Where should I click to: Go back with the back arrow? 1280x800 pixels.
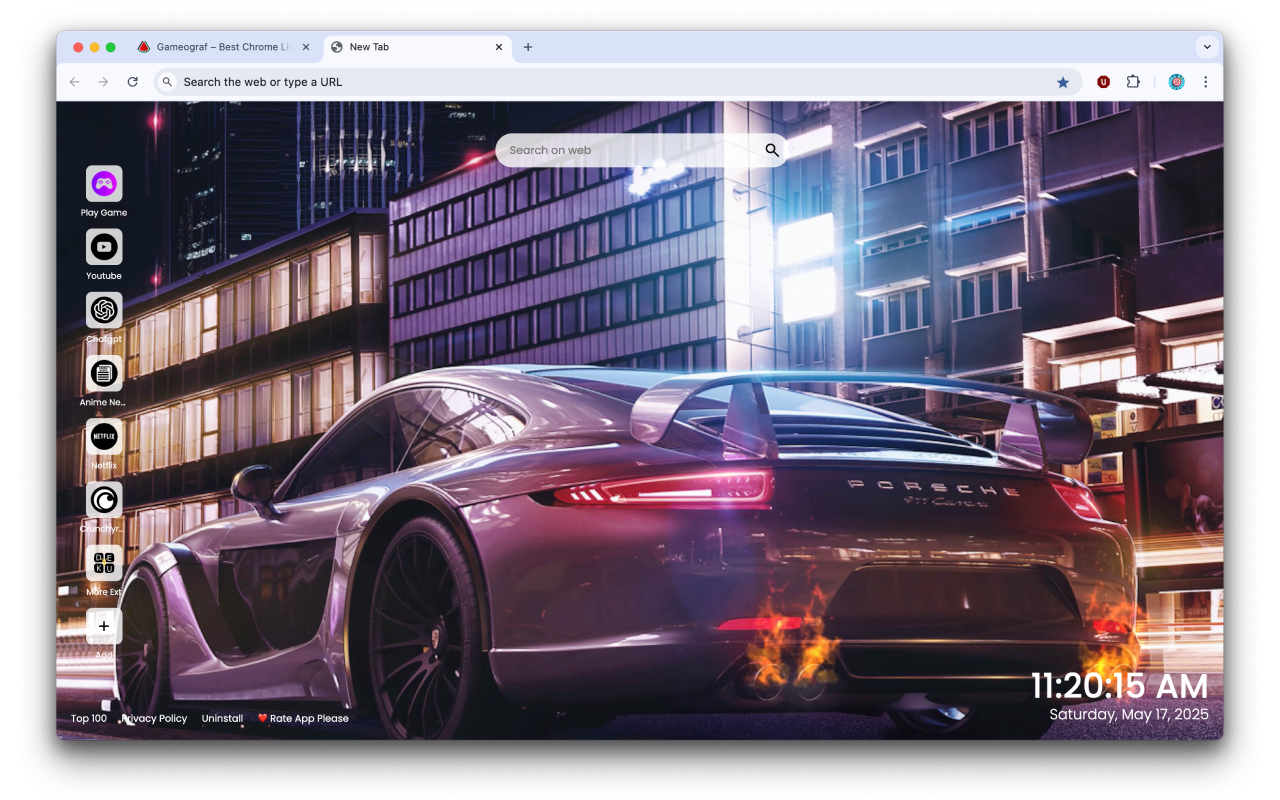[x=74, y=82]
